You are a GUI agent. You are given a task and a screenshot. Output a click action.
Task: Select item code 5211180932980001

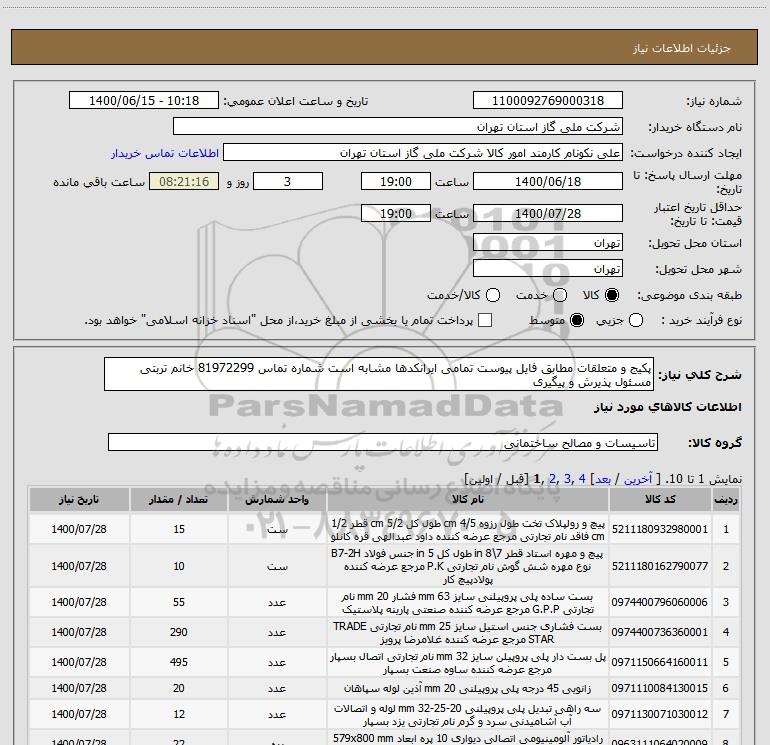pos(660,529)
